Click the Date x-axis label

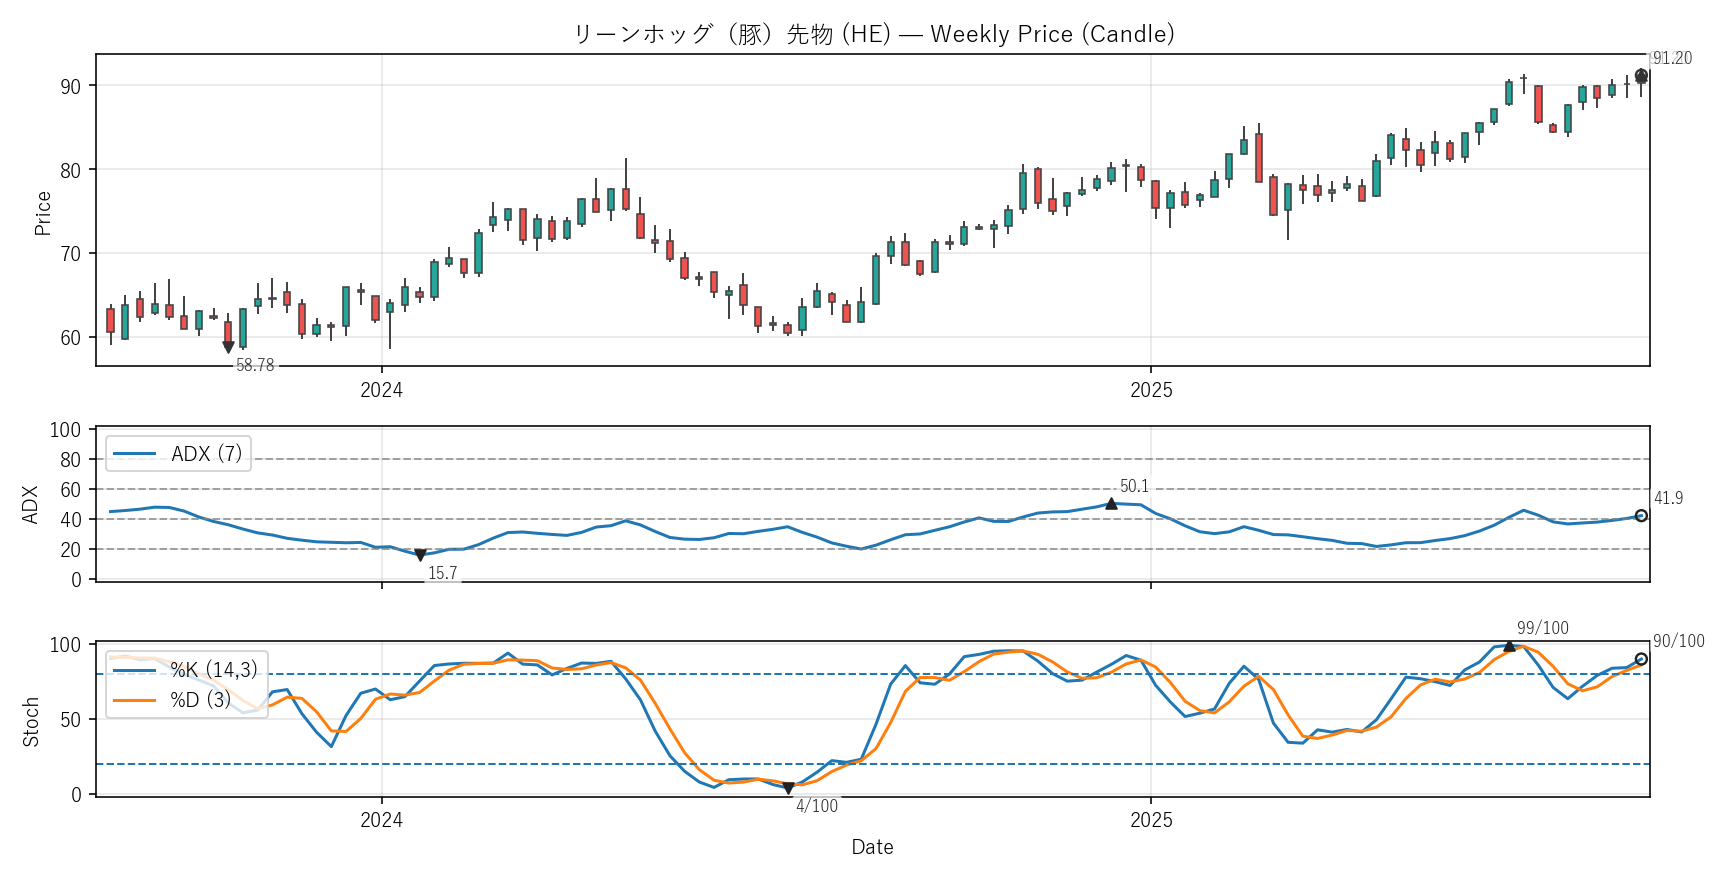pyautogui.click(x=872, y=847)
